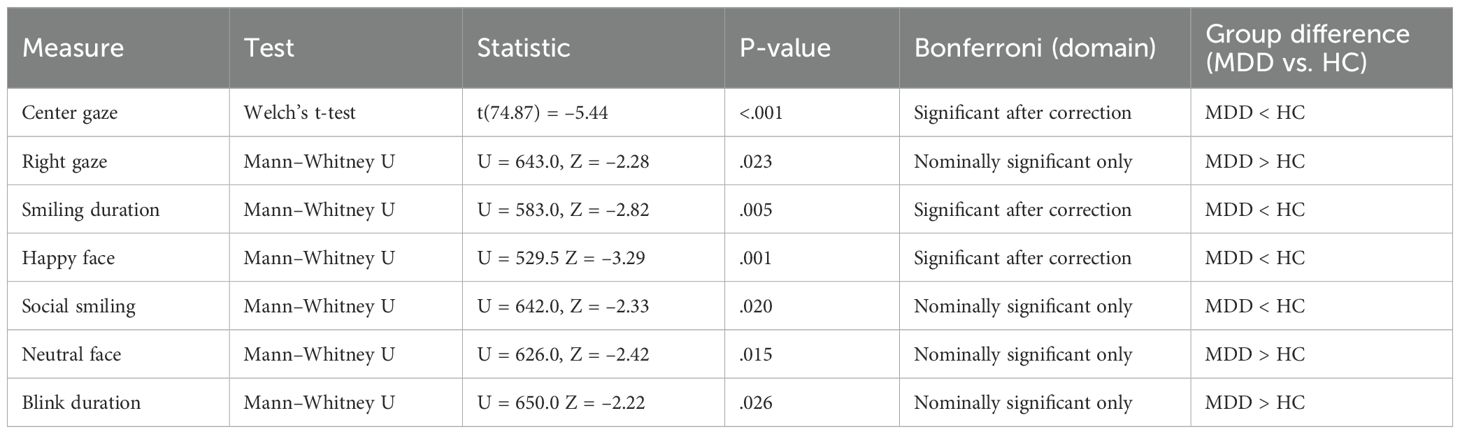This screenshot has height=434, width=1460.
Task: Click the Neutral face row label
Action: coord(72,355)
